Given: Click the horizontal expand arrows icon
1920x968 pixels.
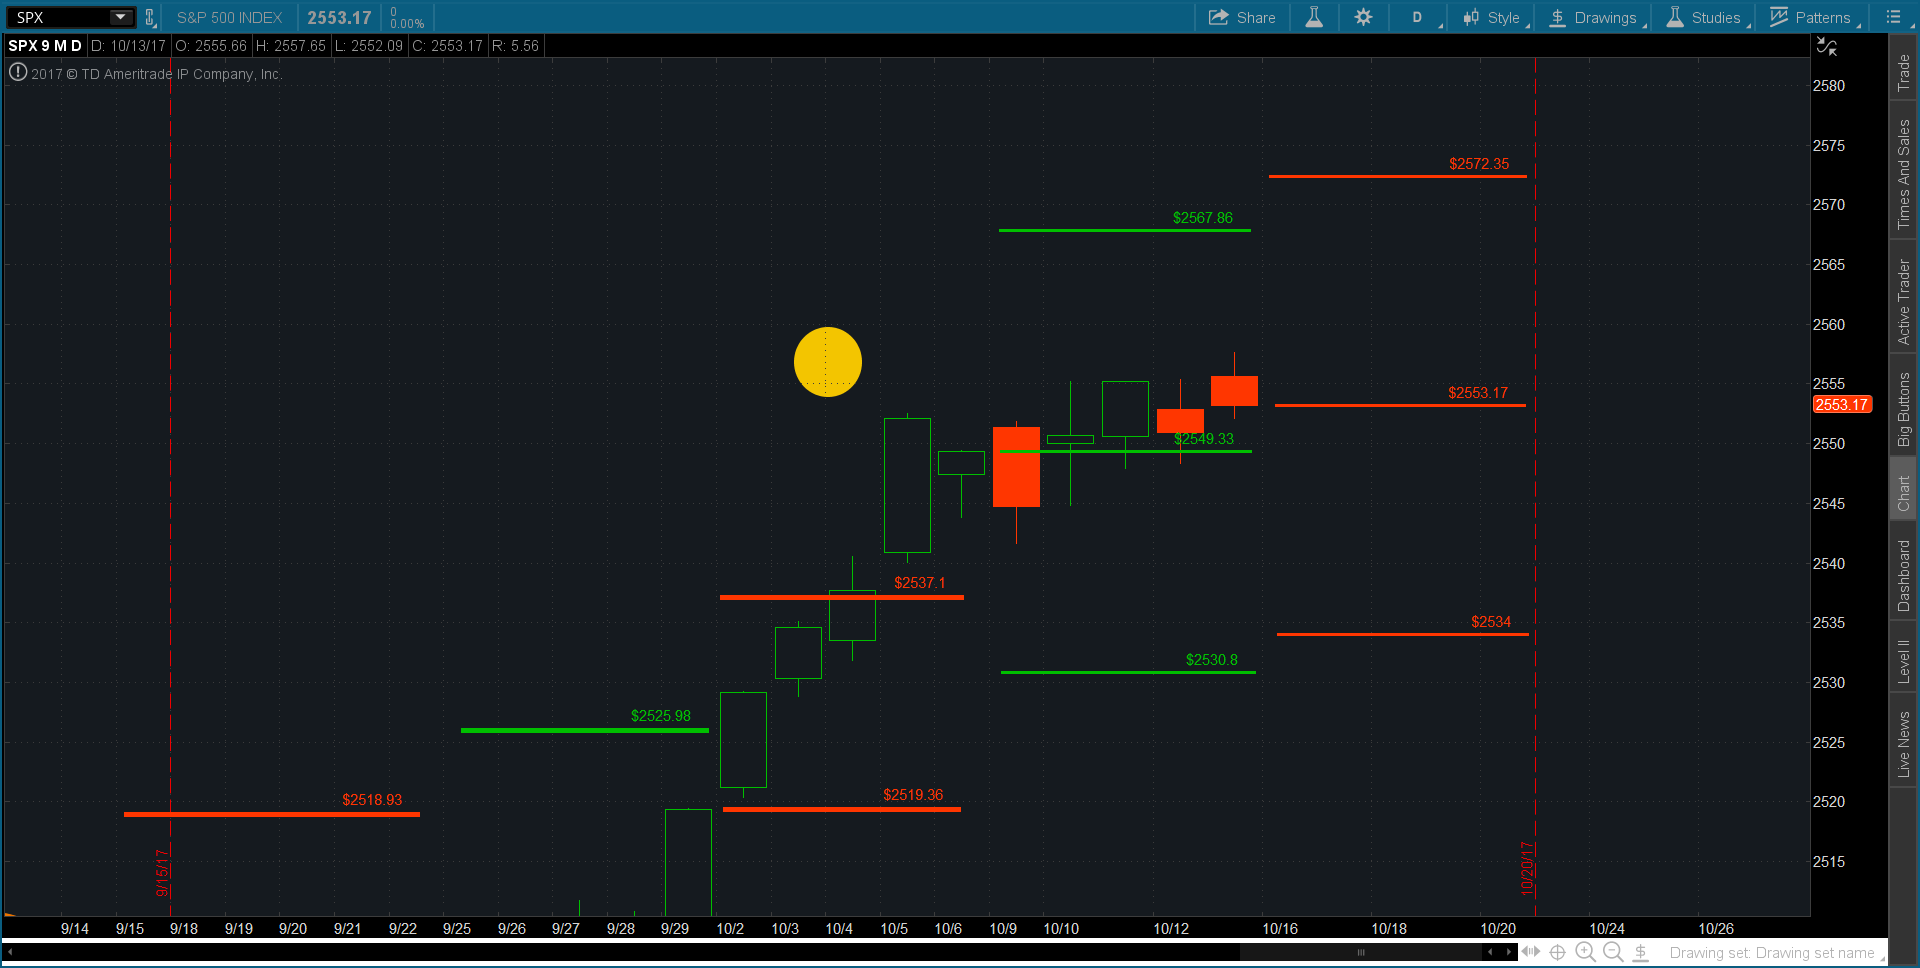Looking at the screenshot, I should [x=1530, y=952].
